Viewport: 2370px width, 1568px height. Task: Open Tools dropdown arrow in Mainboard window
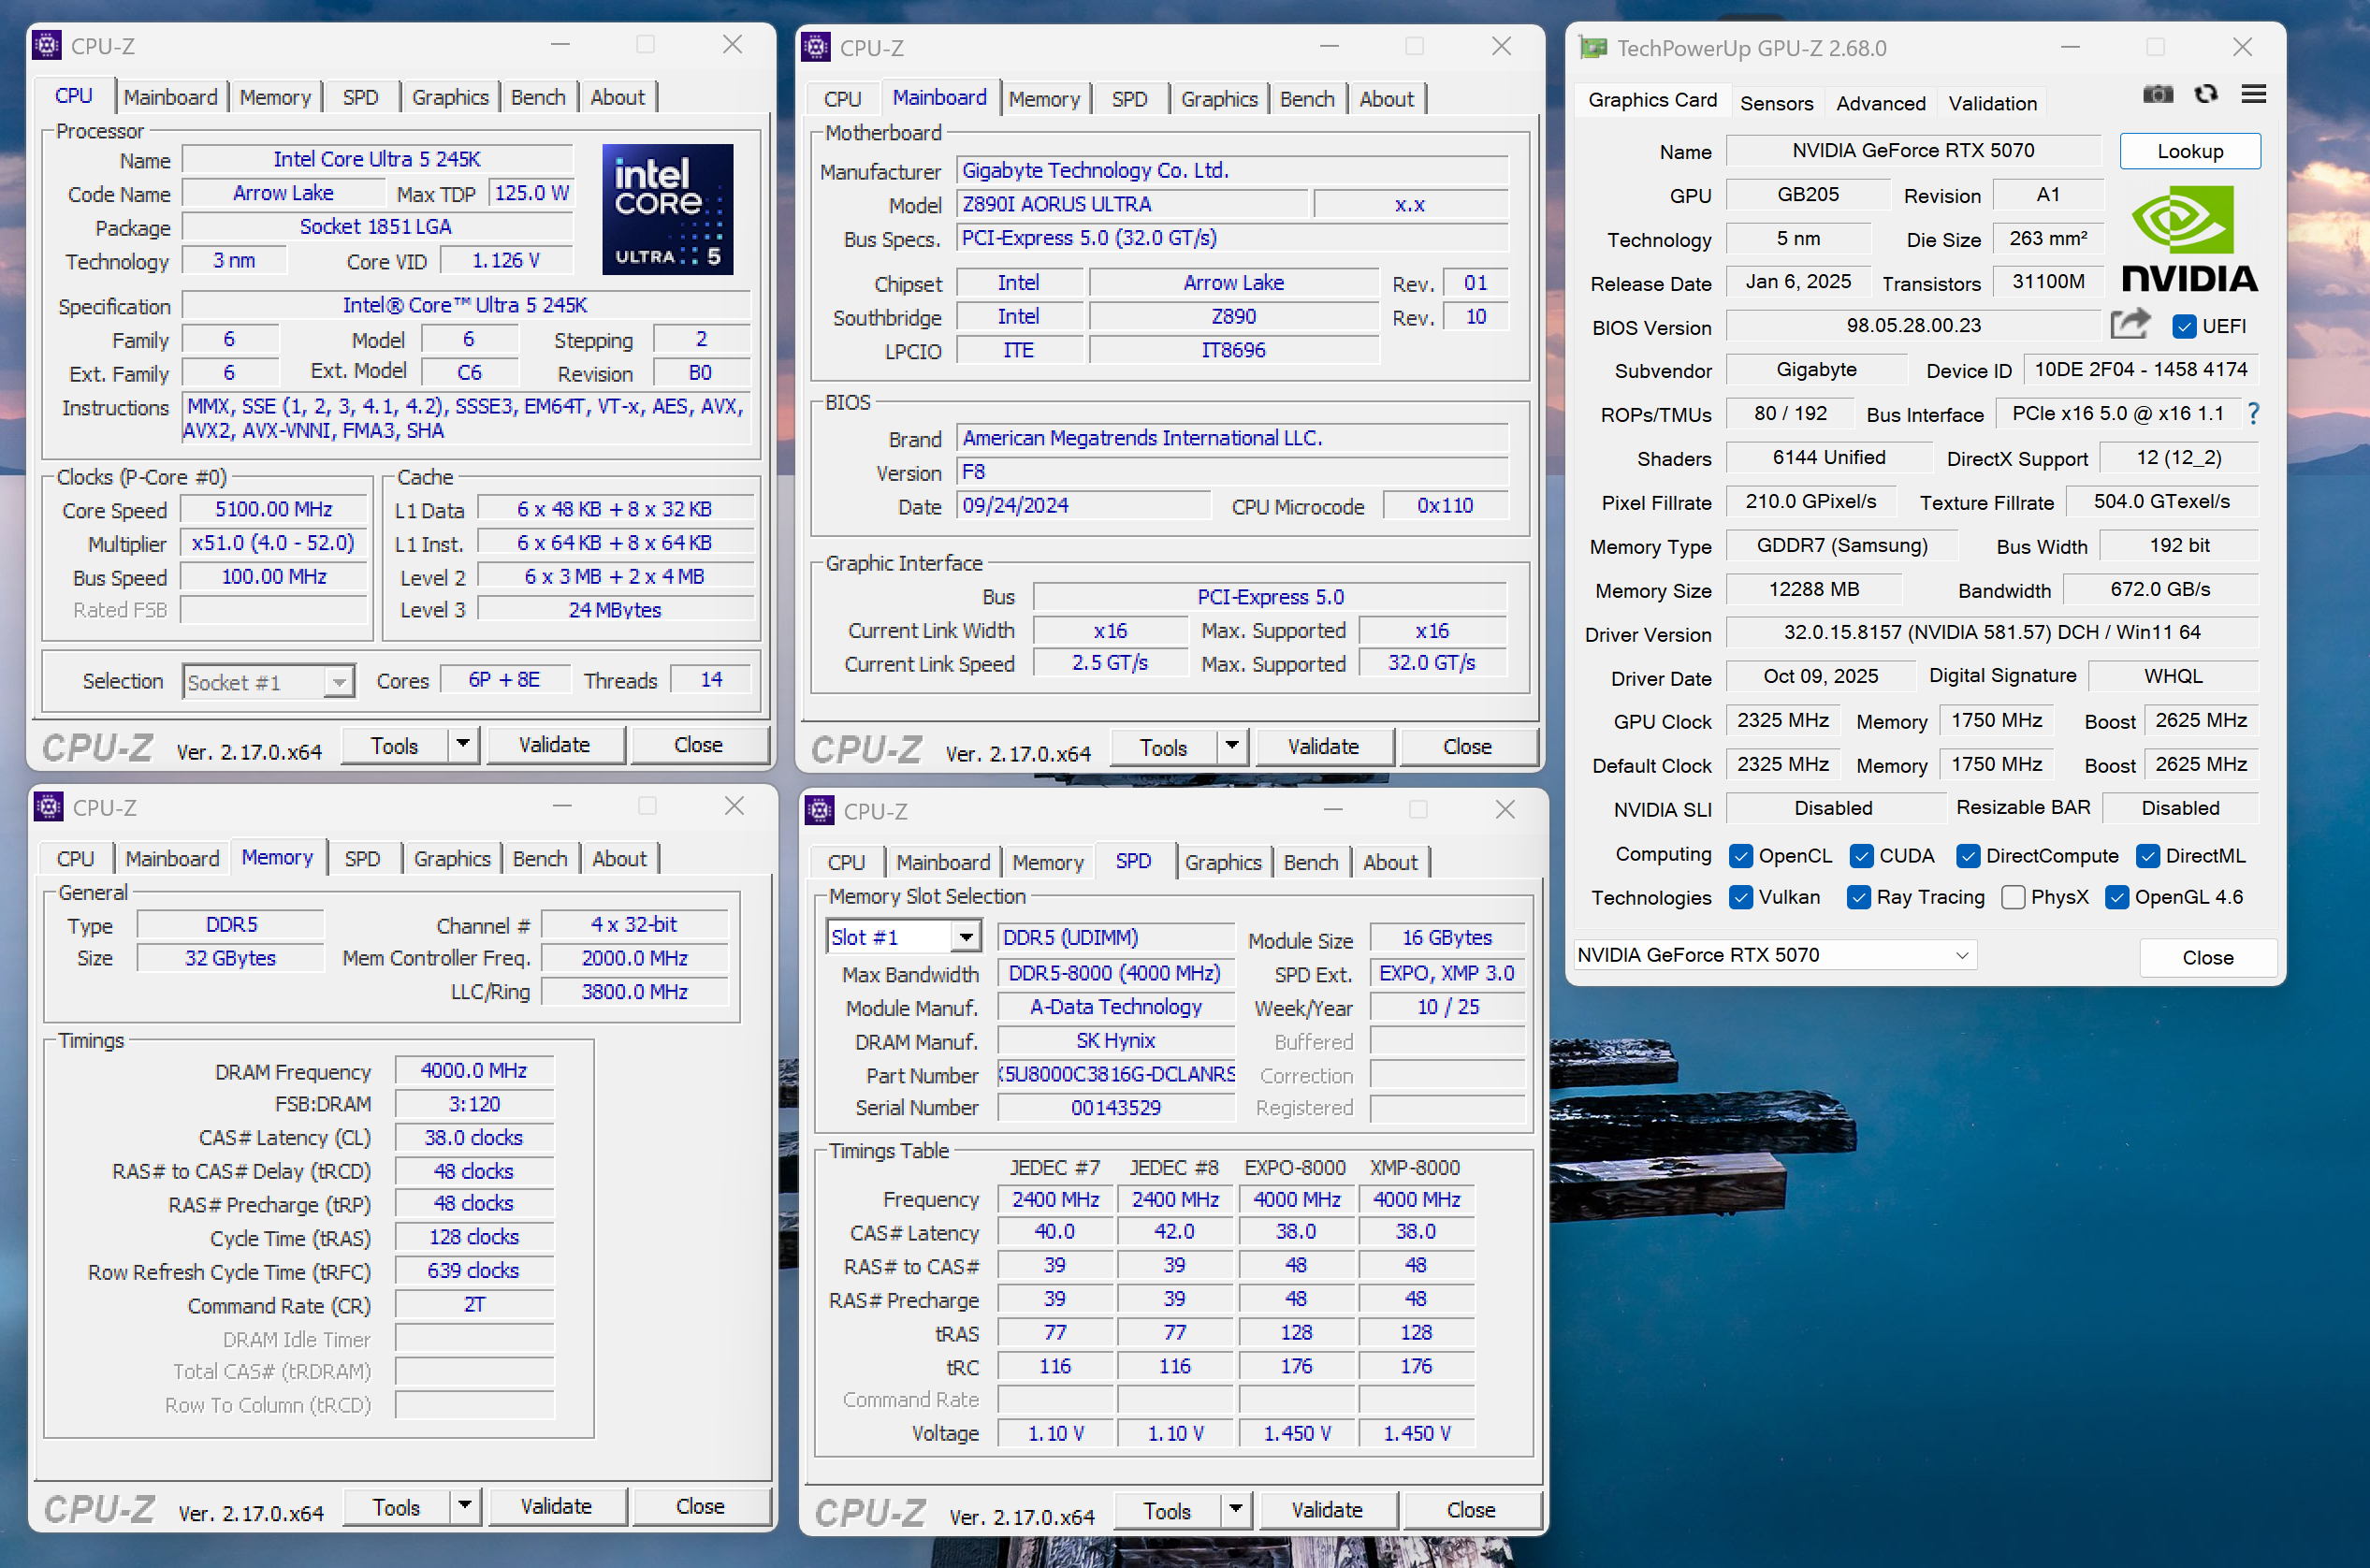pos(1232,746)
